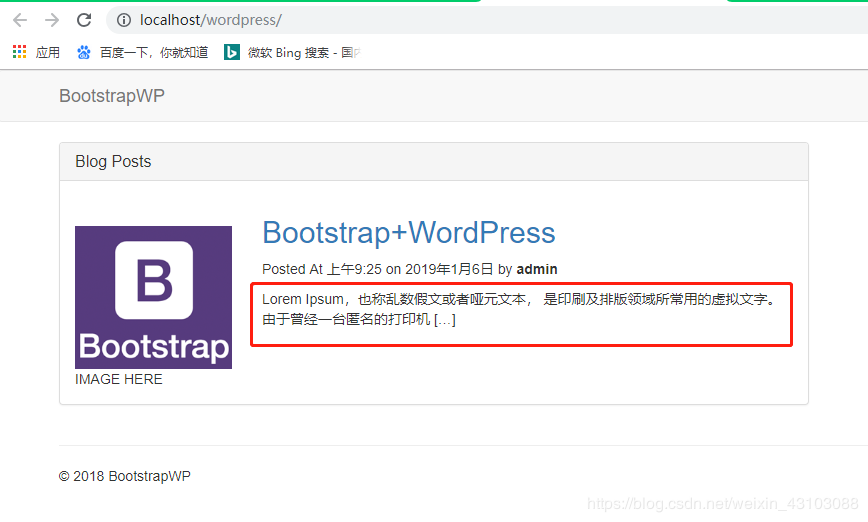The image size is (868, 522).
Task: Open the BootstrapWP navbar brand link
Action: 112,96
